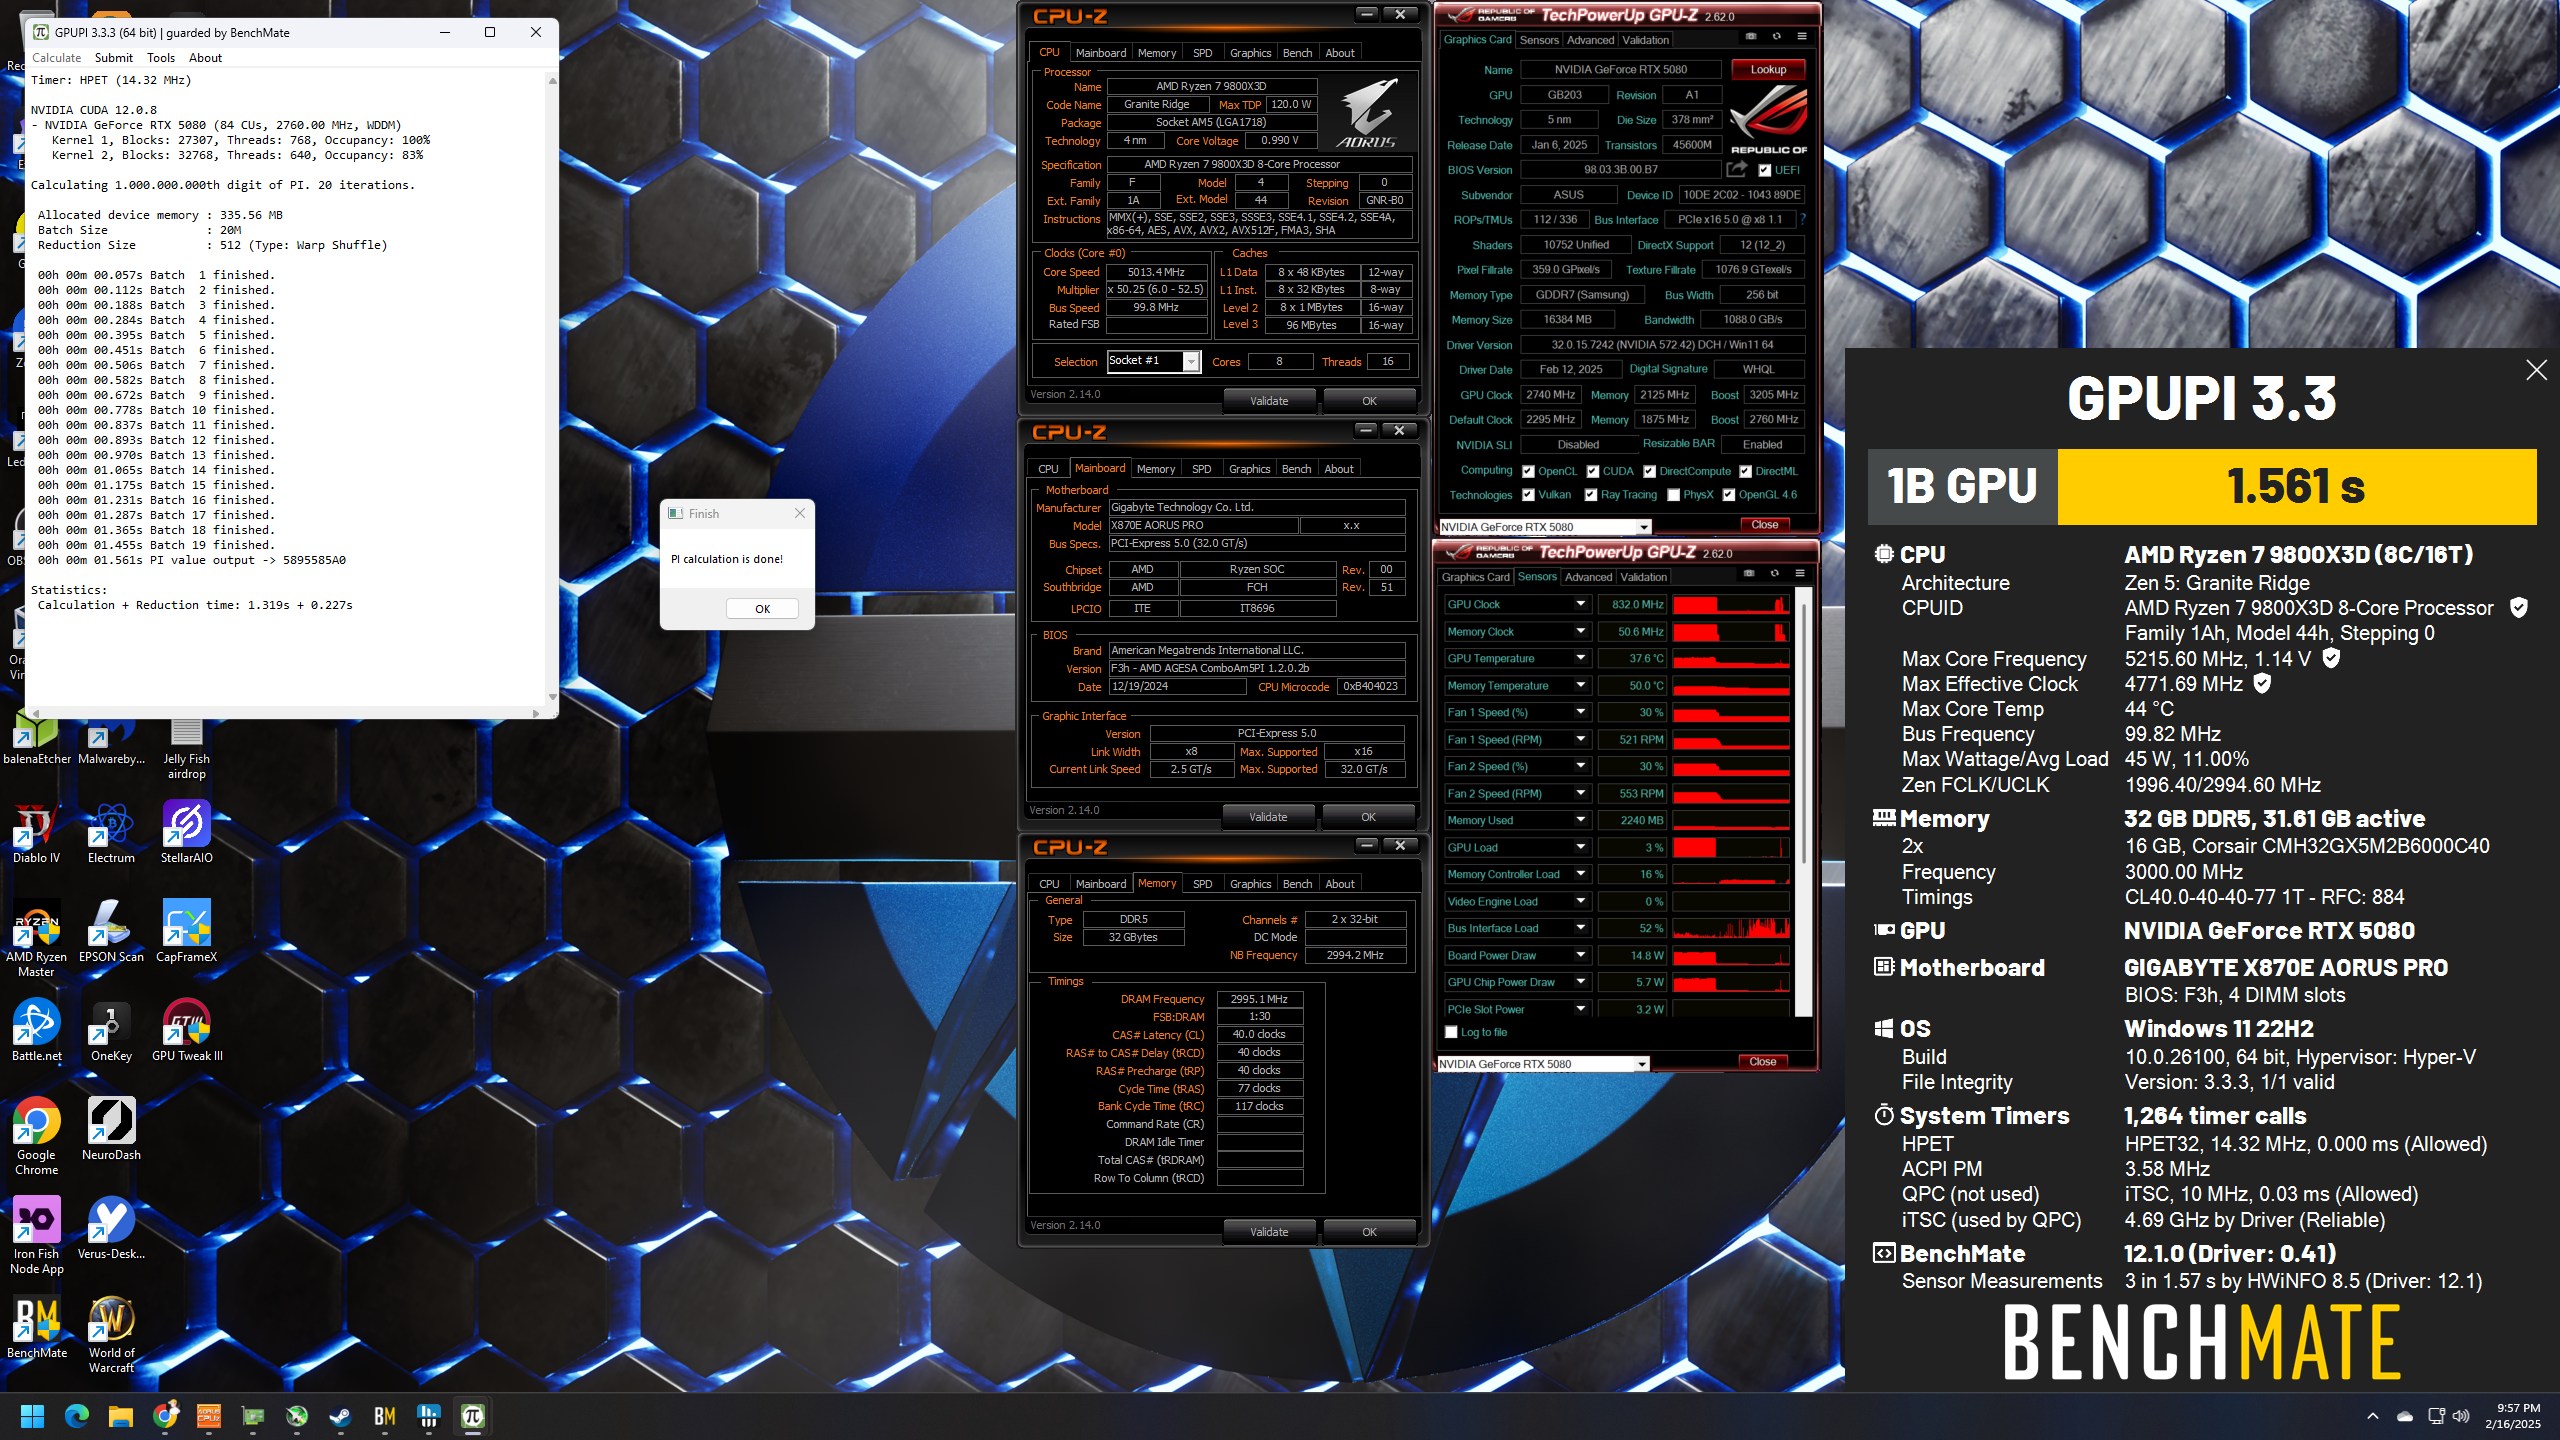Image resolution: width=2560 pixels, height=1440 pixels.
Task: Open the Battle.net desktop icon
Action: pyautogui.click(x=36, y=1031)
